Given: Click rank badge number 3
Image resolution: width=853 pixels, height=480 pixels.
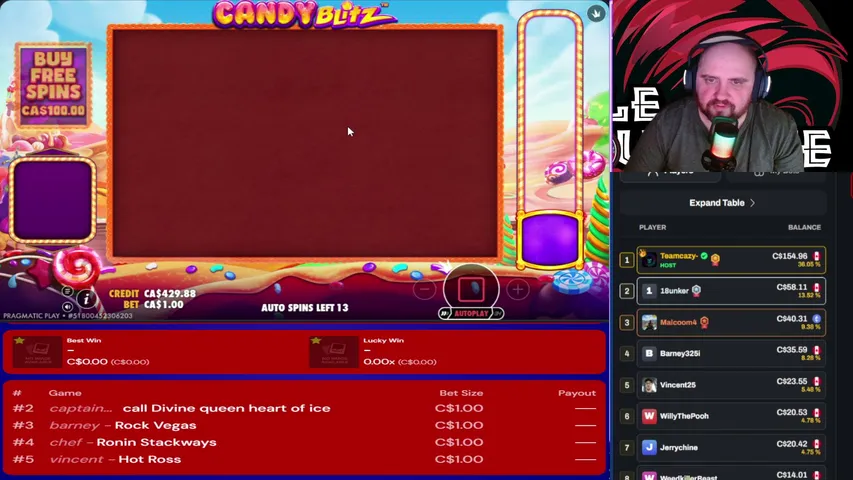Looking at the screenshot, I should tap(627, 323).
